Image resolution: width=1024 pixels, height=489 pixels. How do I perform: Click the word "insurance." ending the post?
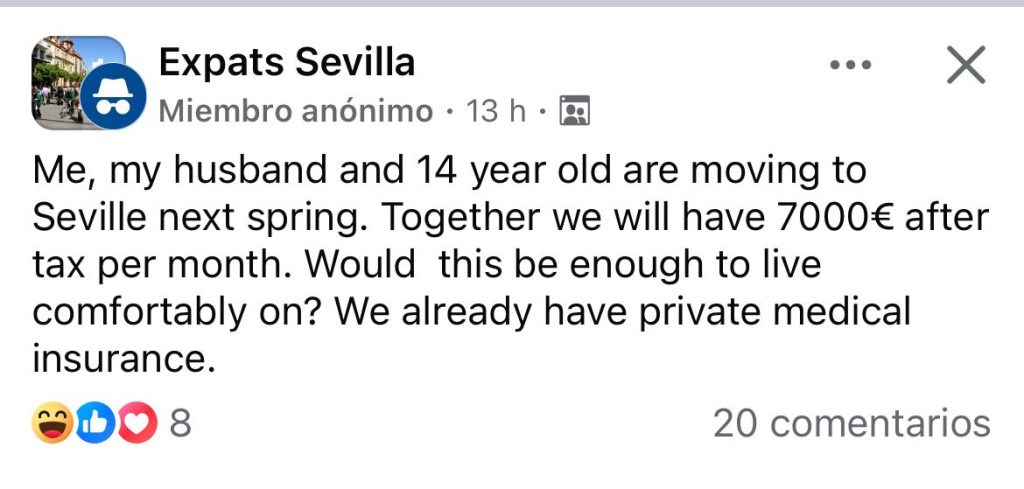[124, 358]
